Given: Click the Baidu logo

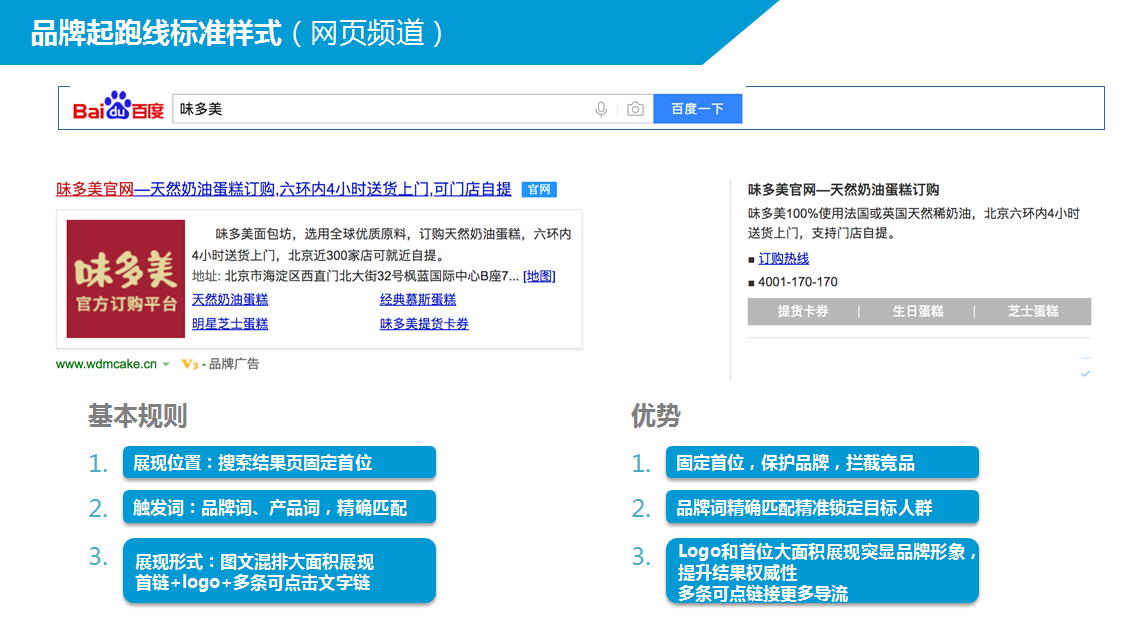Looking at the screenshot, I should 118,106.
